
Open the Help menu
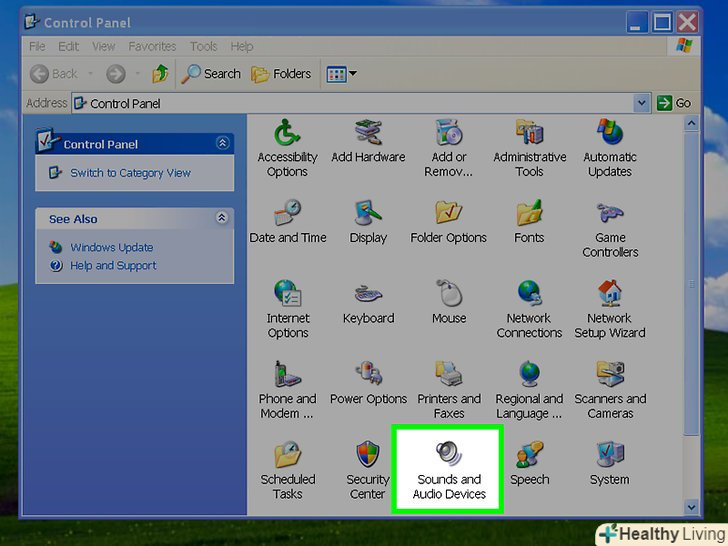point(242,46)
